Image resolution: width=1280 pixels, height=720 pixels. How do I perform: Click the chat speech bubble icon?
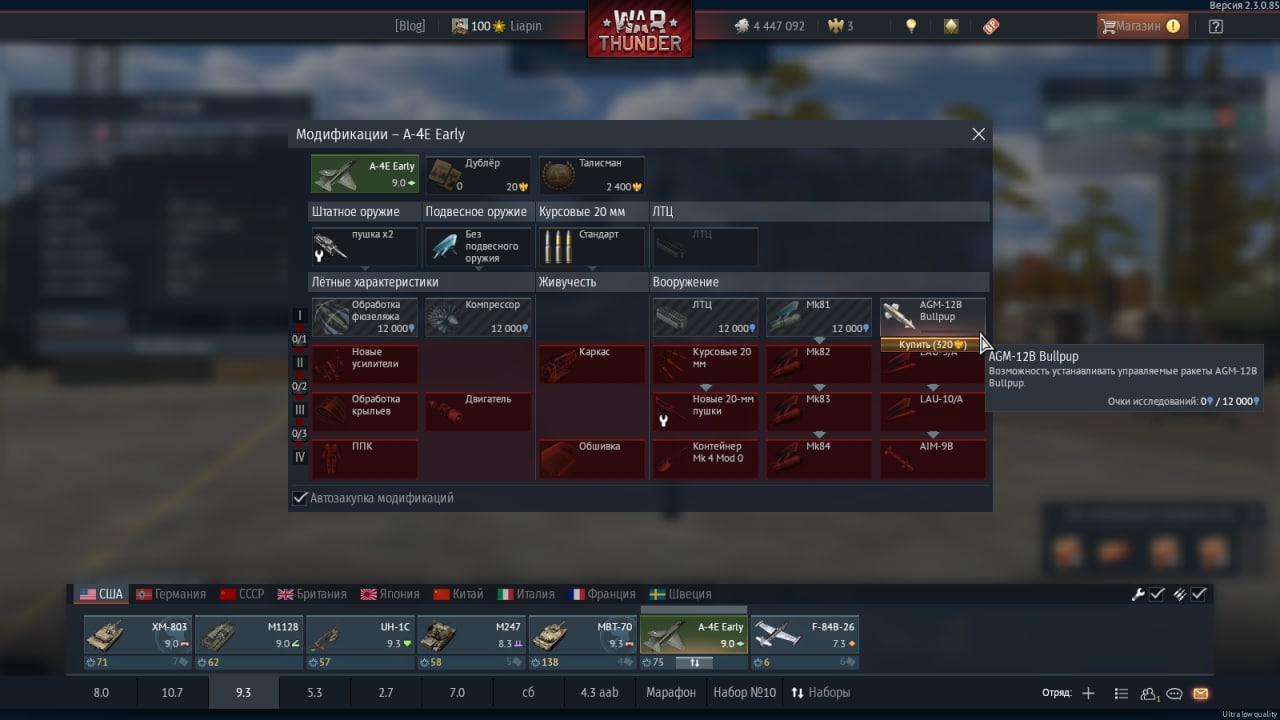1175,693
